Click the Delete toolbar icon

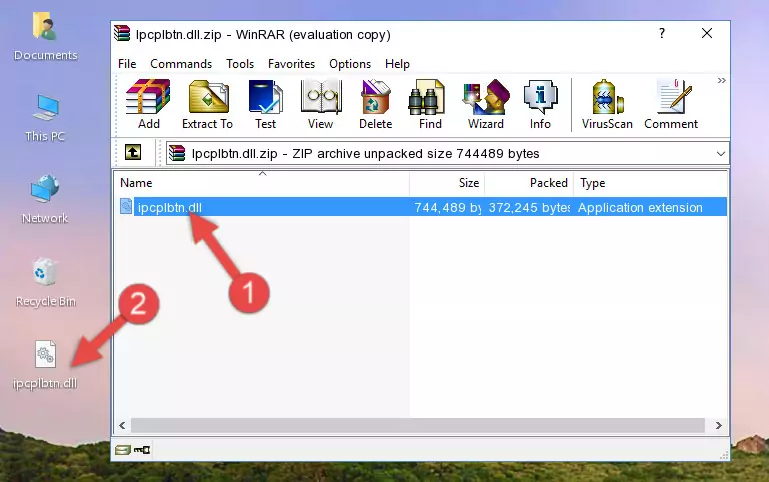375,104
